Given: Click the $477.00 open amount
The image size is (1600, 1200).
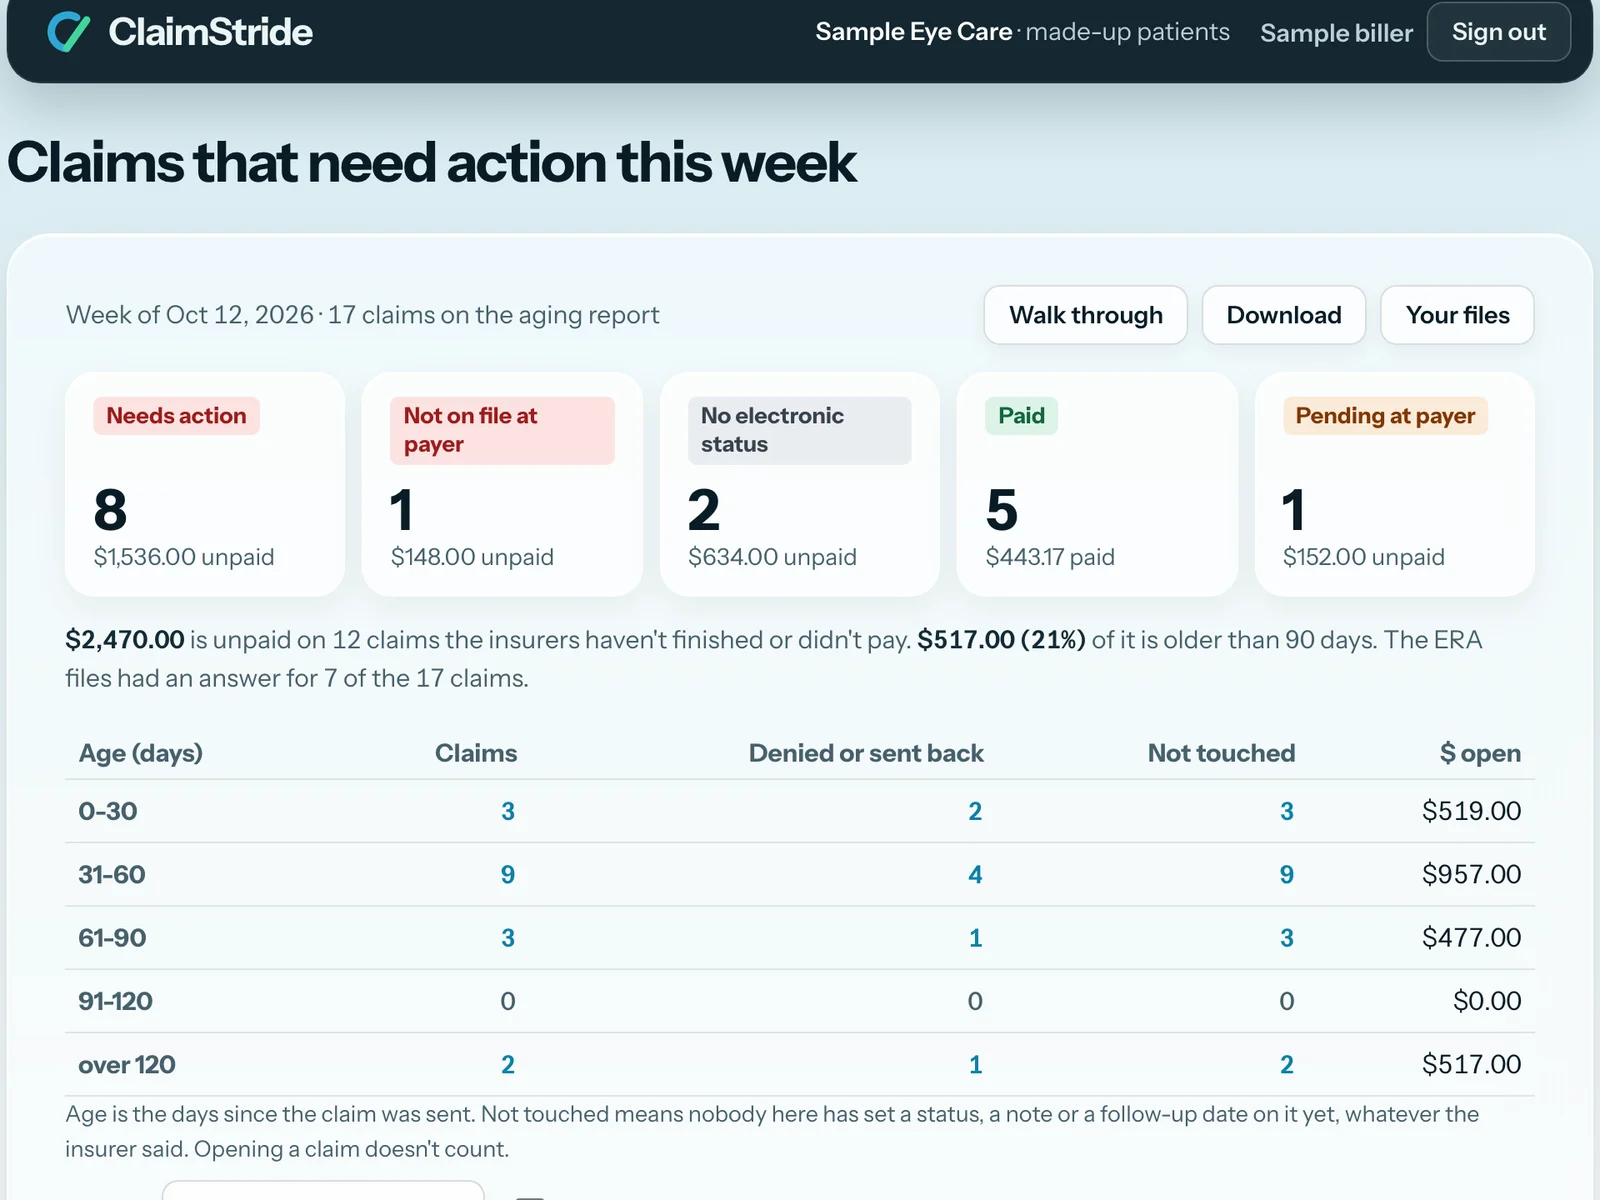Looking at the screenshot, I should [x=1471, y=938].
